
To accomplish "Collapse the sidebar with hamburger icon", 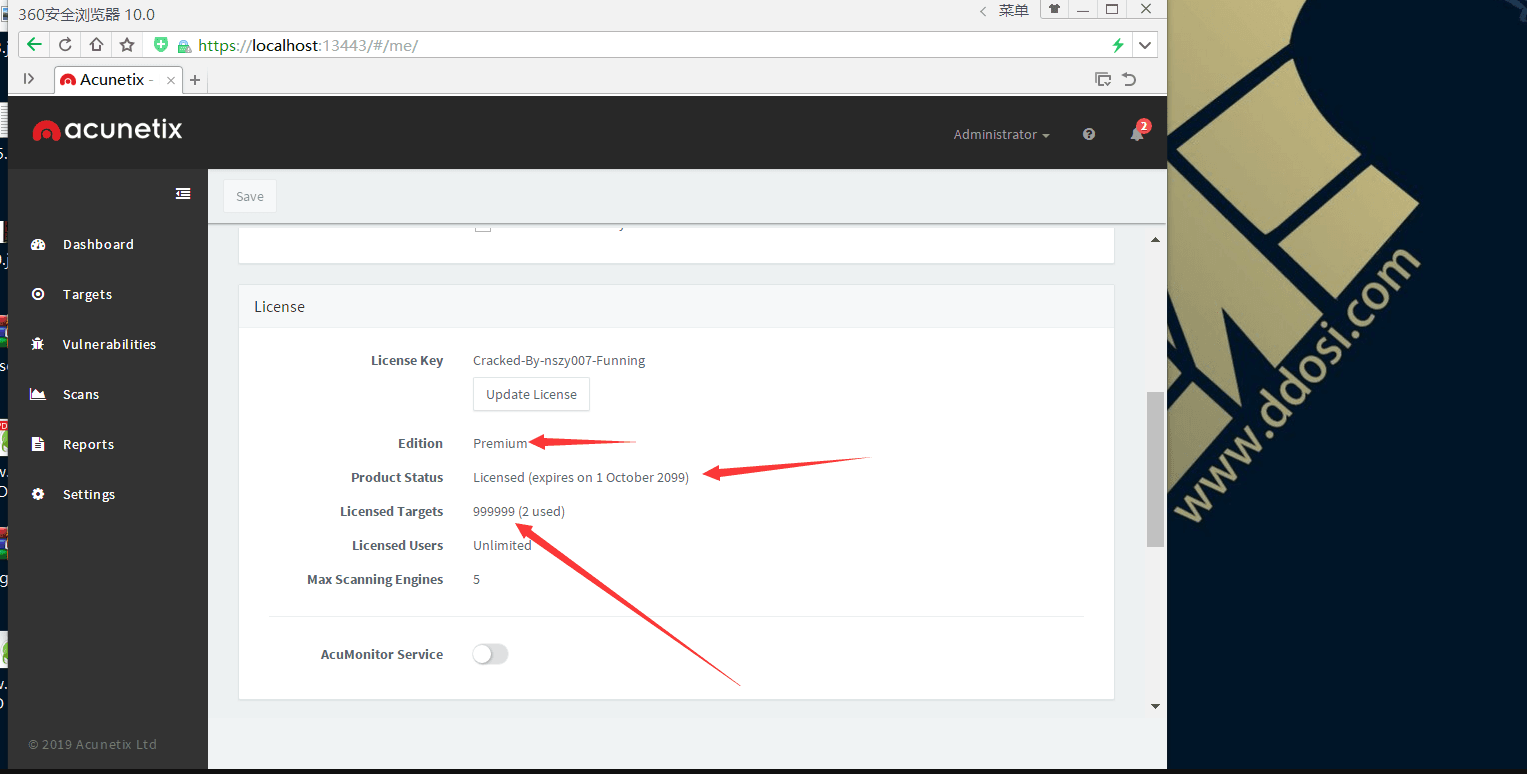I will (183, 193).
